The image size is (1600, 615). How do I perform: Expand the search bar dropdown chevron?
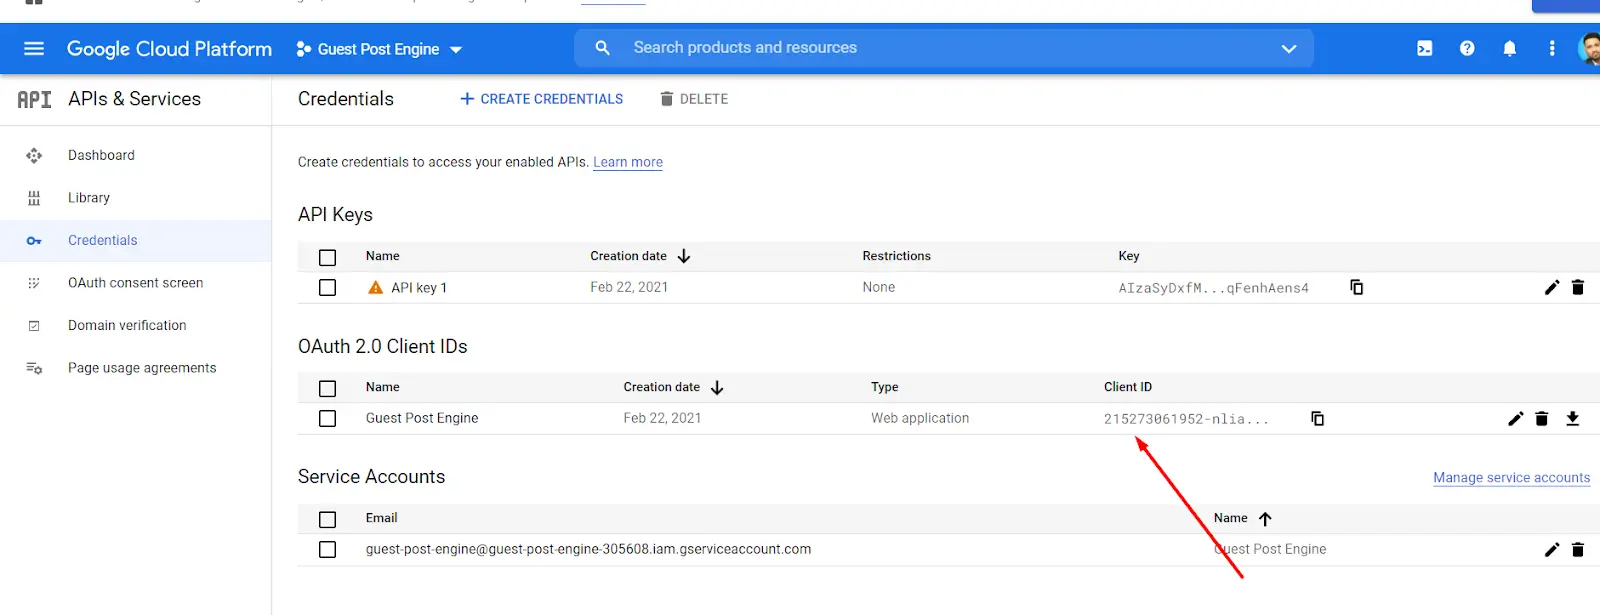coord(1289,48)
